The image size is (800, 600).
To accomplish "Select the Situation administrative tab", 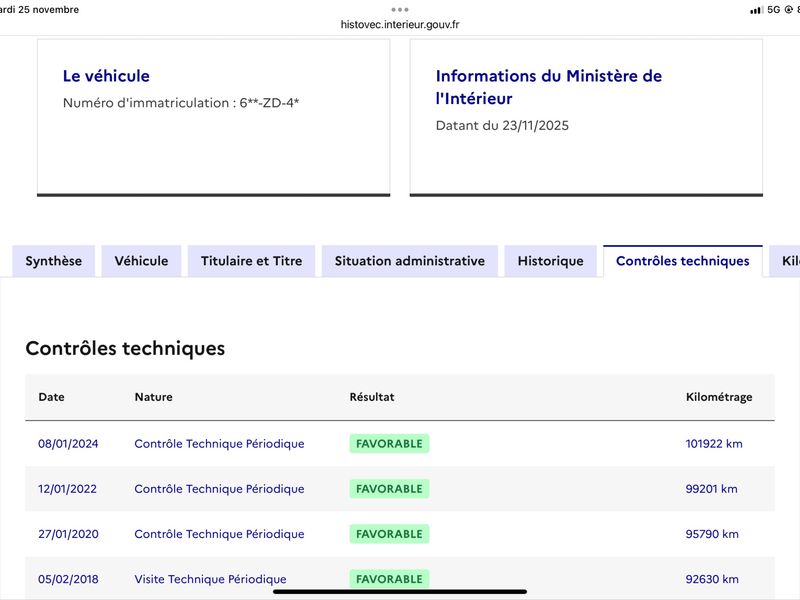I will [x=410, y=261].
